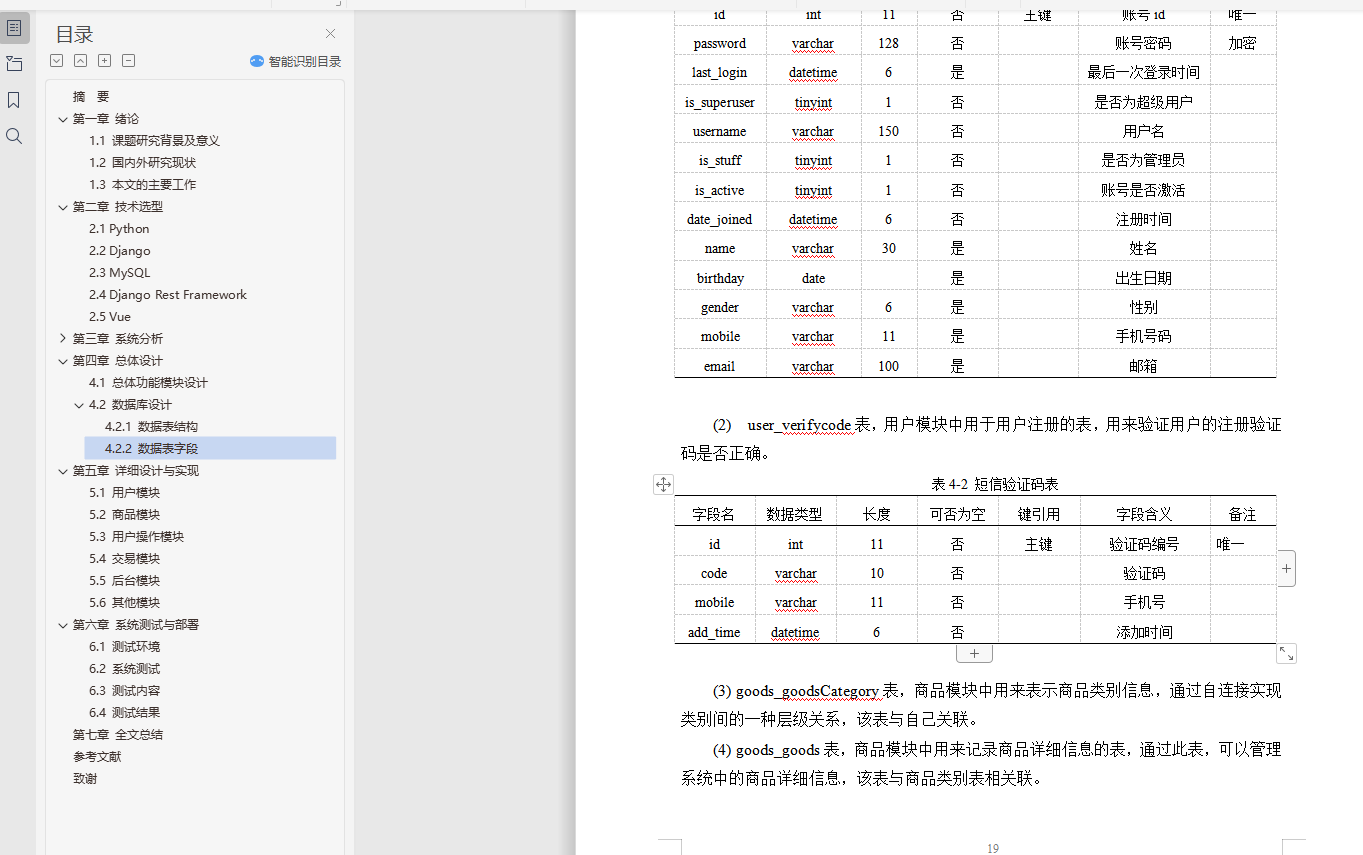Add a row using the plus below the table

coord(974,653)
